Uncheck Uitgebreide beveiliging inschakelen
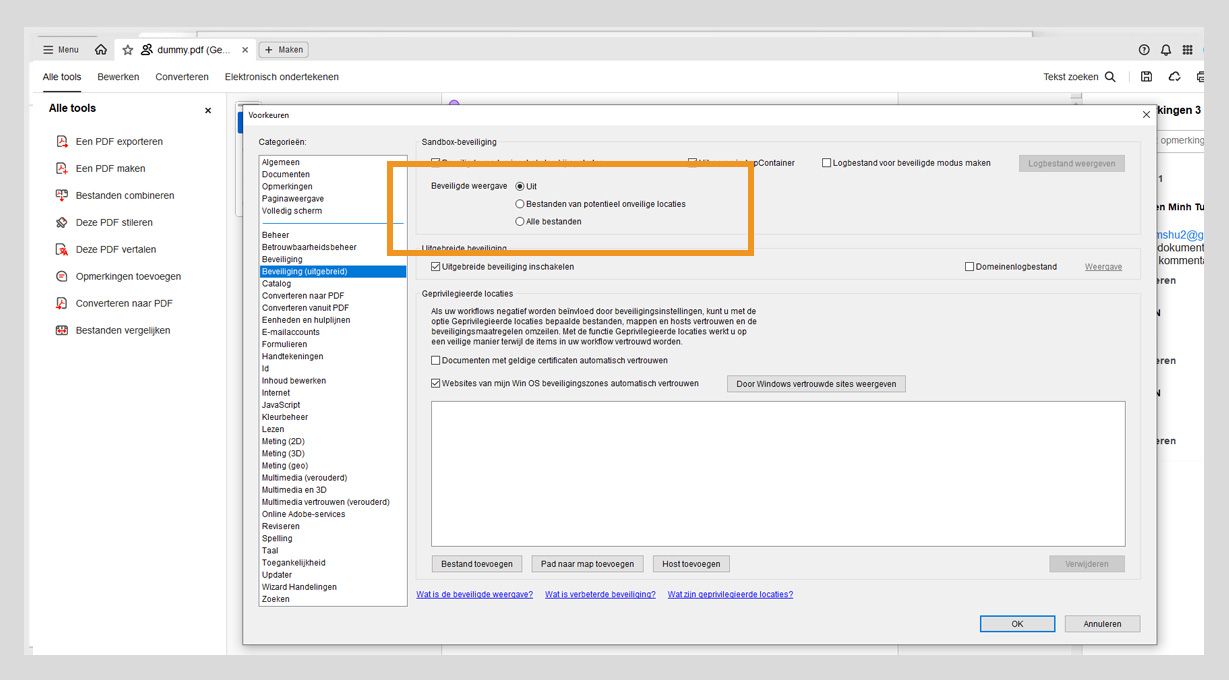Viewport: 1229px width, 680px height. pos(435,266)
